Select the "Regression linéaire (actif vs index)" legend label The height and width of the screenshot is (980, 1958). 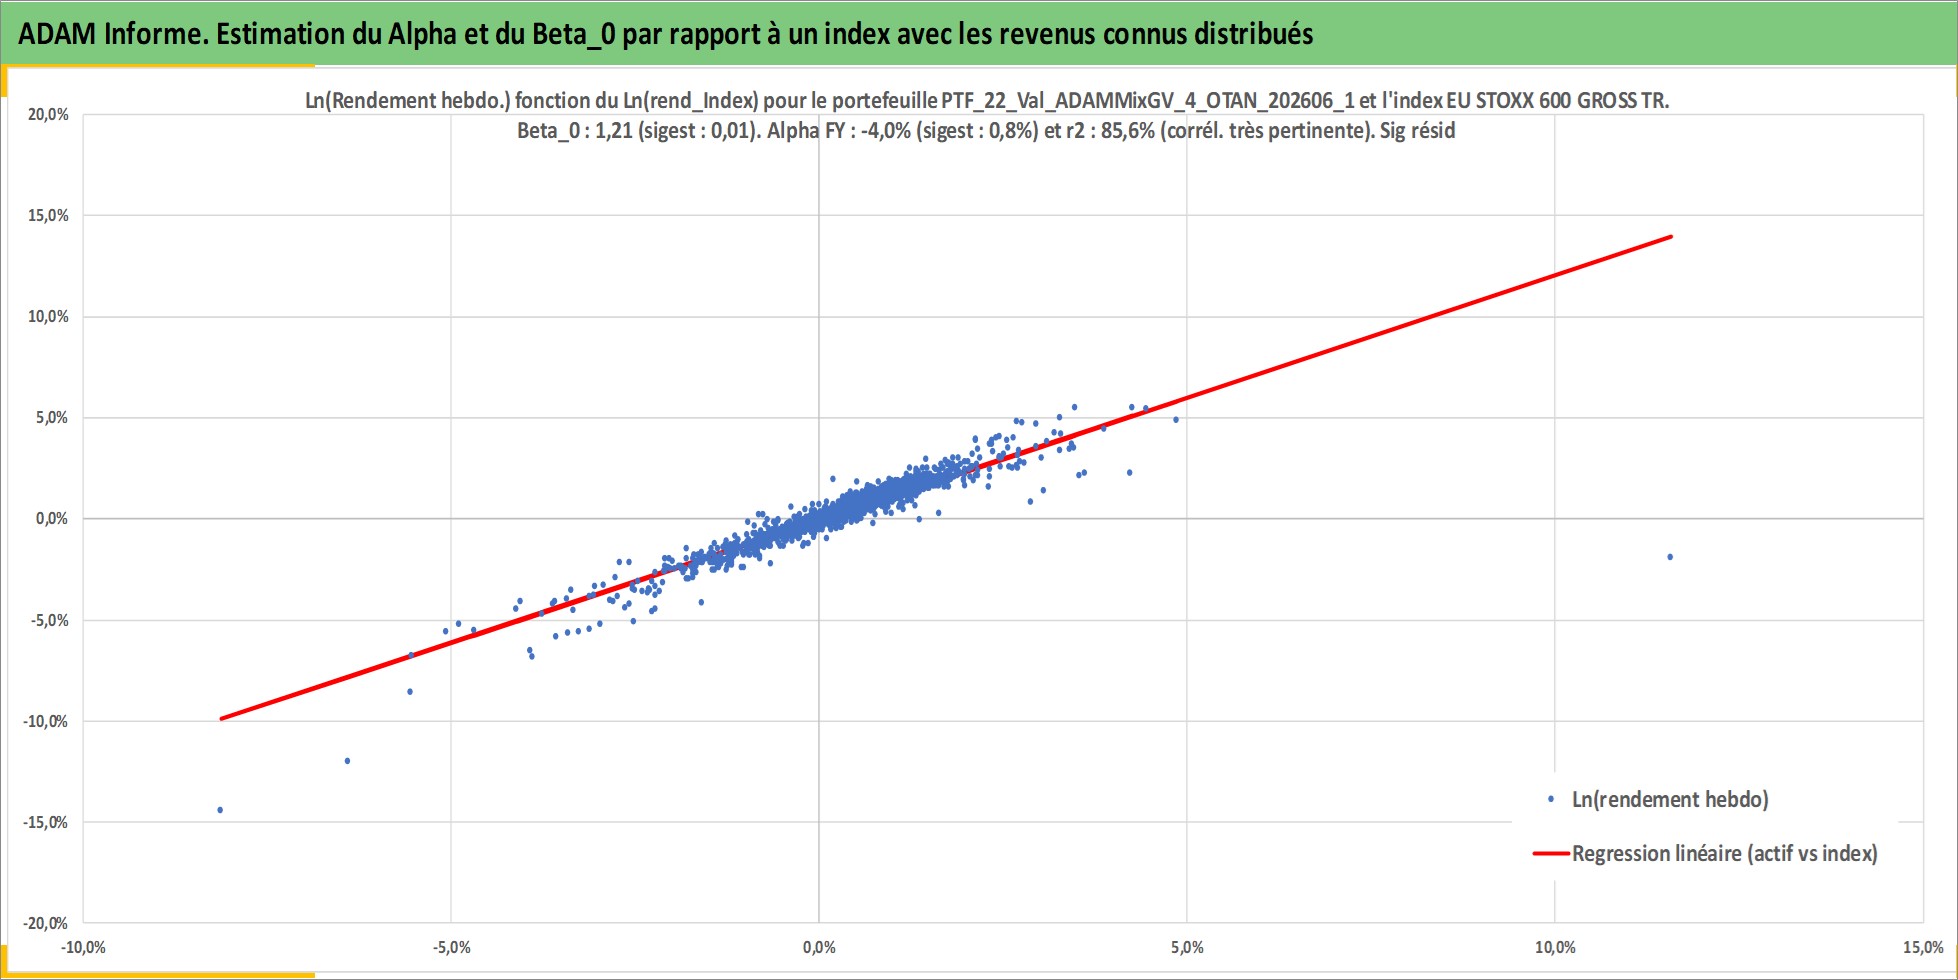tap(1725, 854)
